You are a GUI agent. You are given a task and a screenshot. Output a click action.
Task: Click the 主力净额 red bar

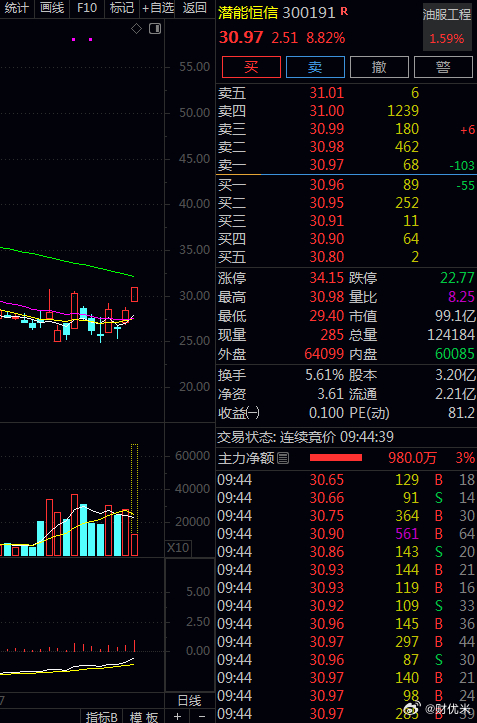click(x=336, y=457)
